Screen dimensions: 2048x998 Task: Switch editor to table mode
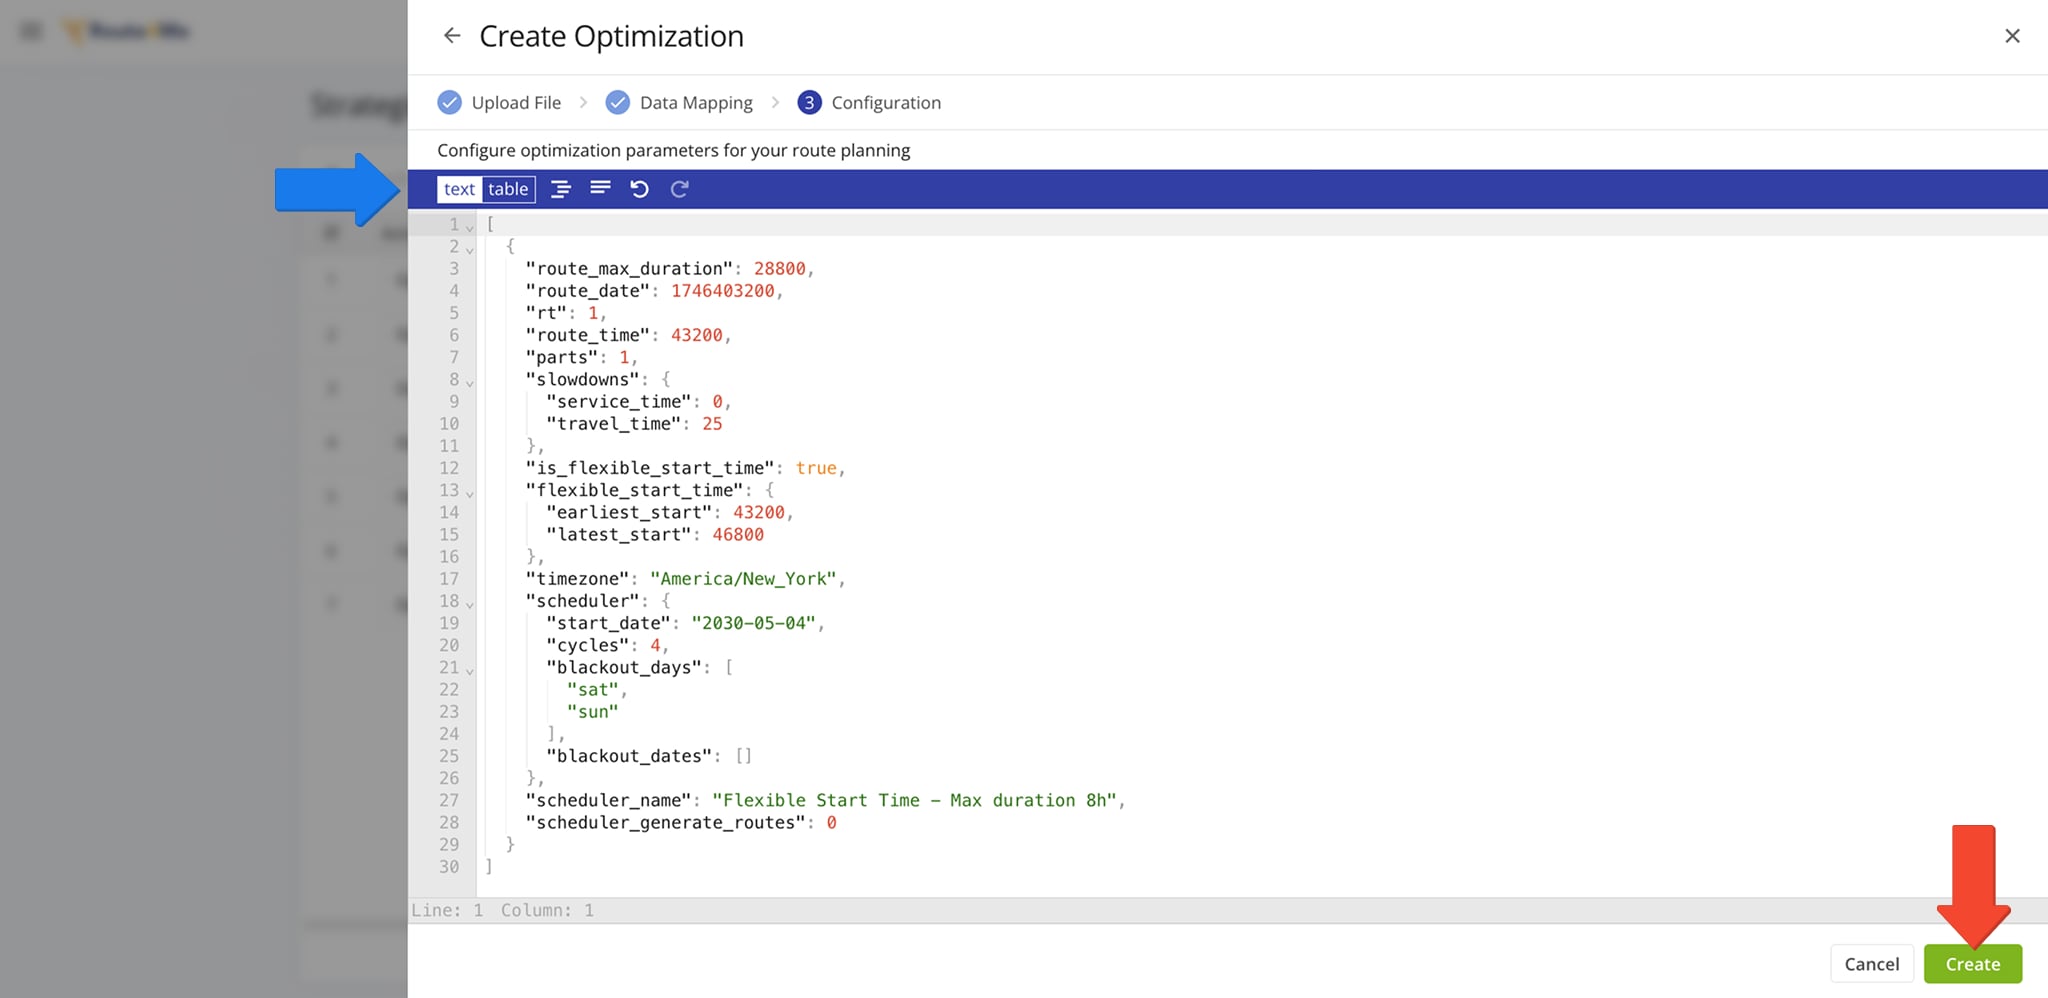coord(508,189)
